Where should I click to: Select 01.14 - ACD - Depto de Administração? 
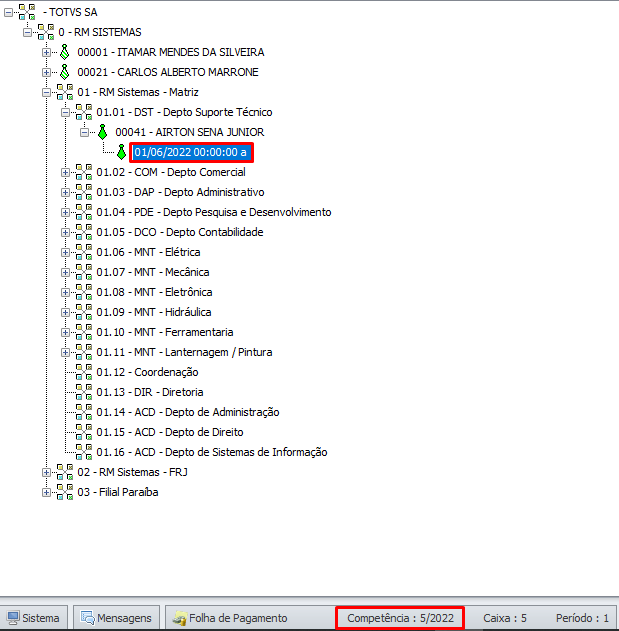[x=188, y=412]
